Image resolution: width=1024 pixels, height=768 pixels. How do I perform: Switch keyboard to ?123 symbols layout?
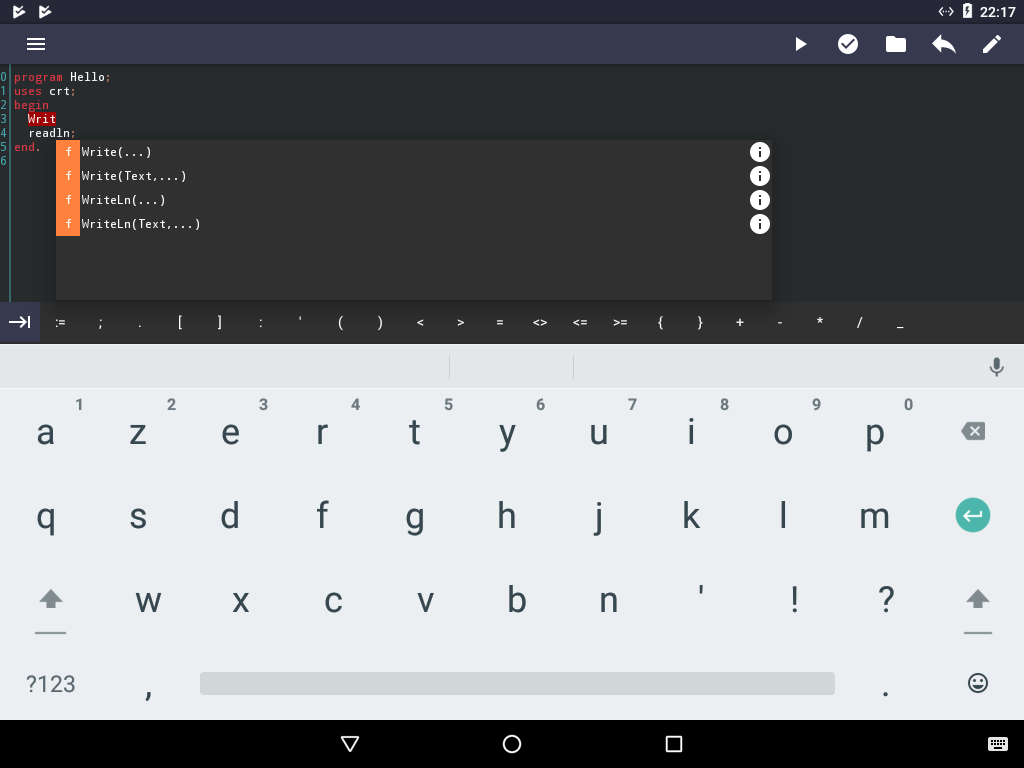[50, 684]
